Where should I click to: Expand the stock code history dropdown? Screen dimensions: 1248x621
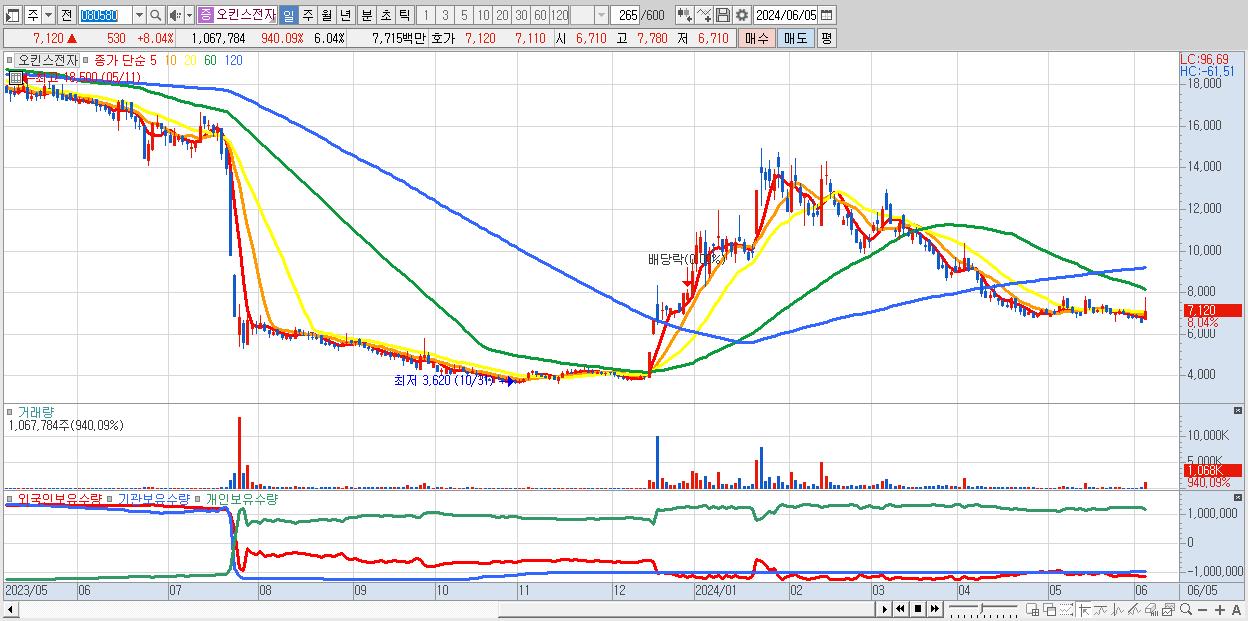click(x=139, y=15)
